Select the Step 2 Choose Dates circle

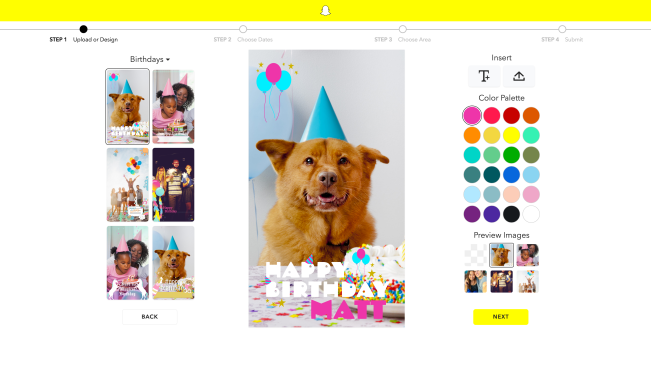point(243,29)
